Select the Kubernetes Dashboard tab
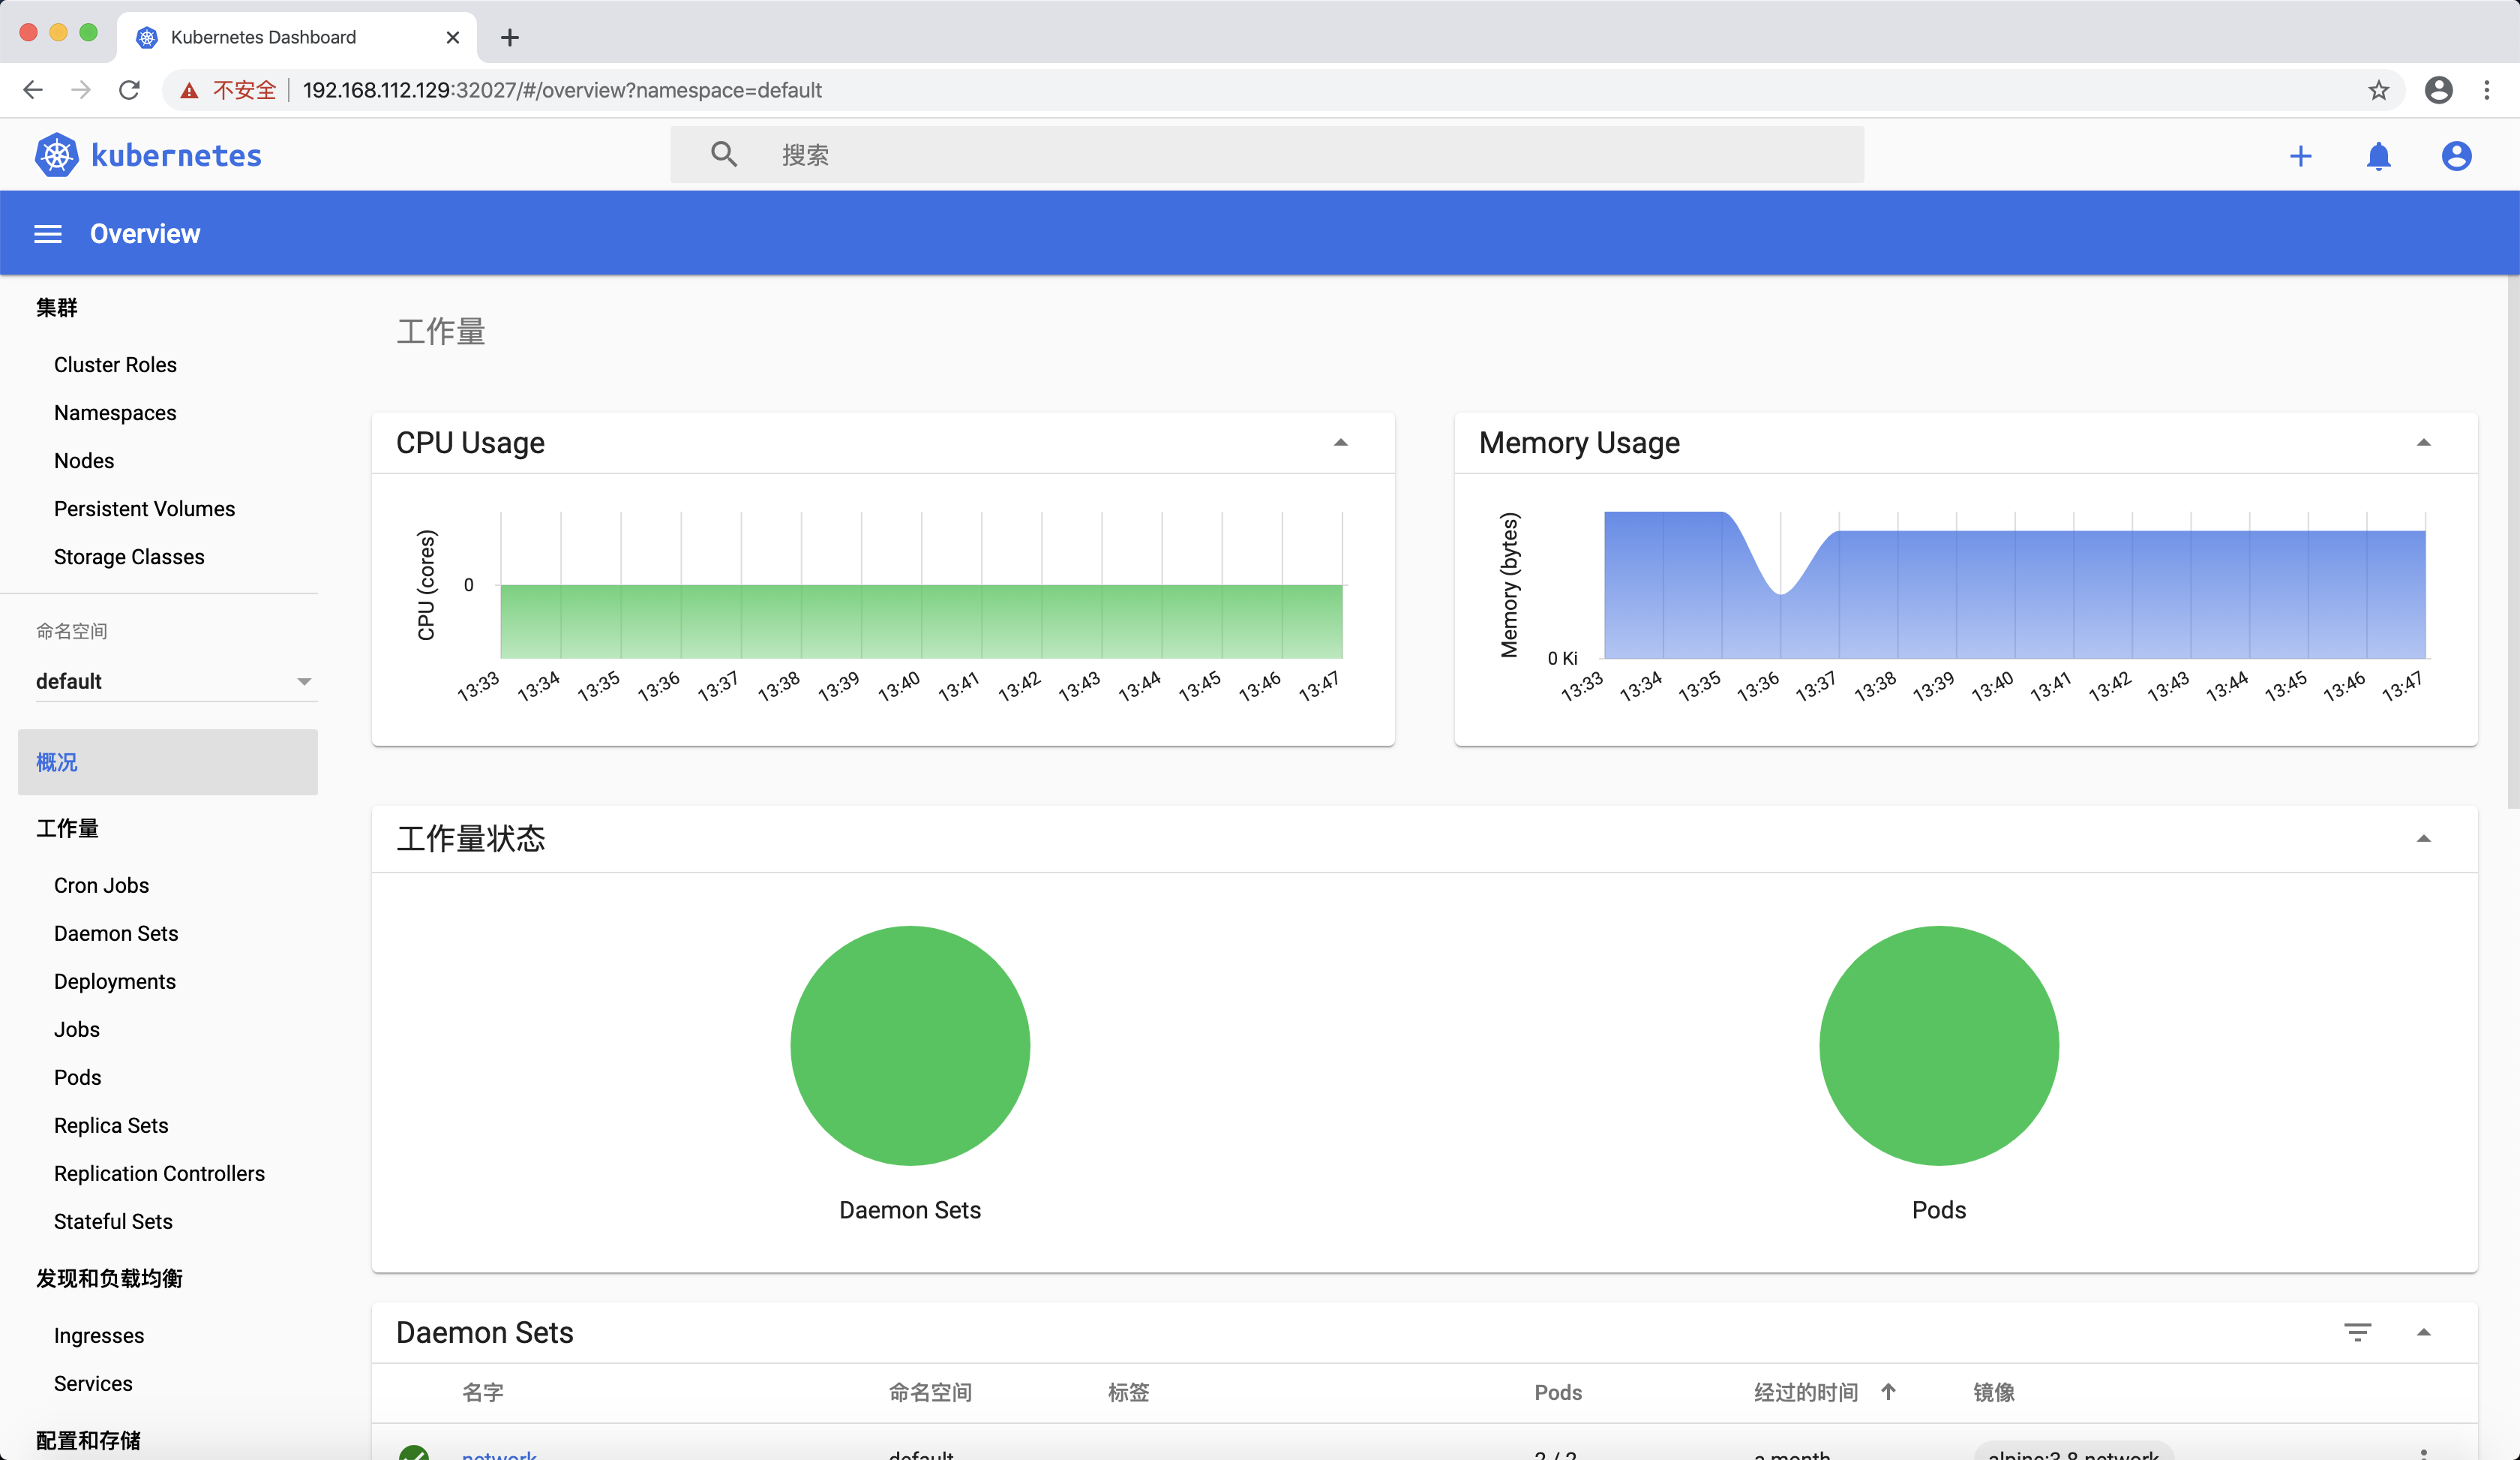Image resolution: width=2520 pixels, height=1460 pixels. point(297,37)
